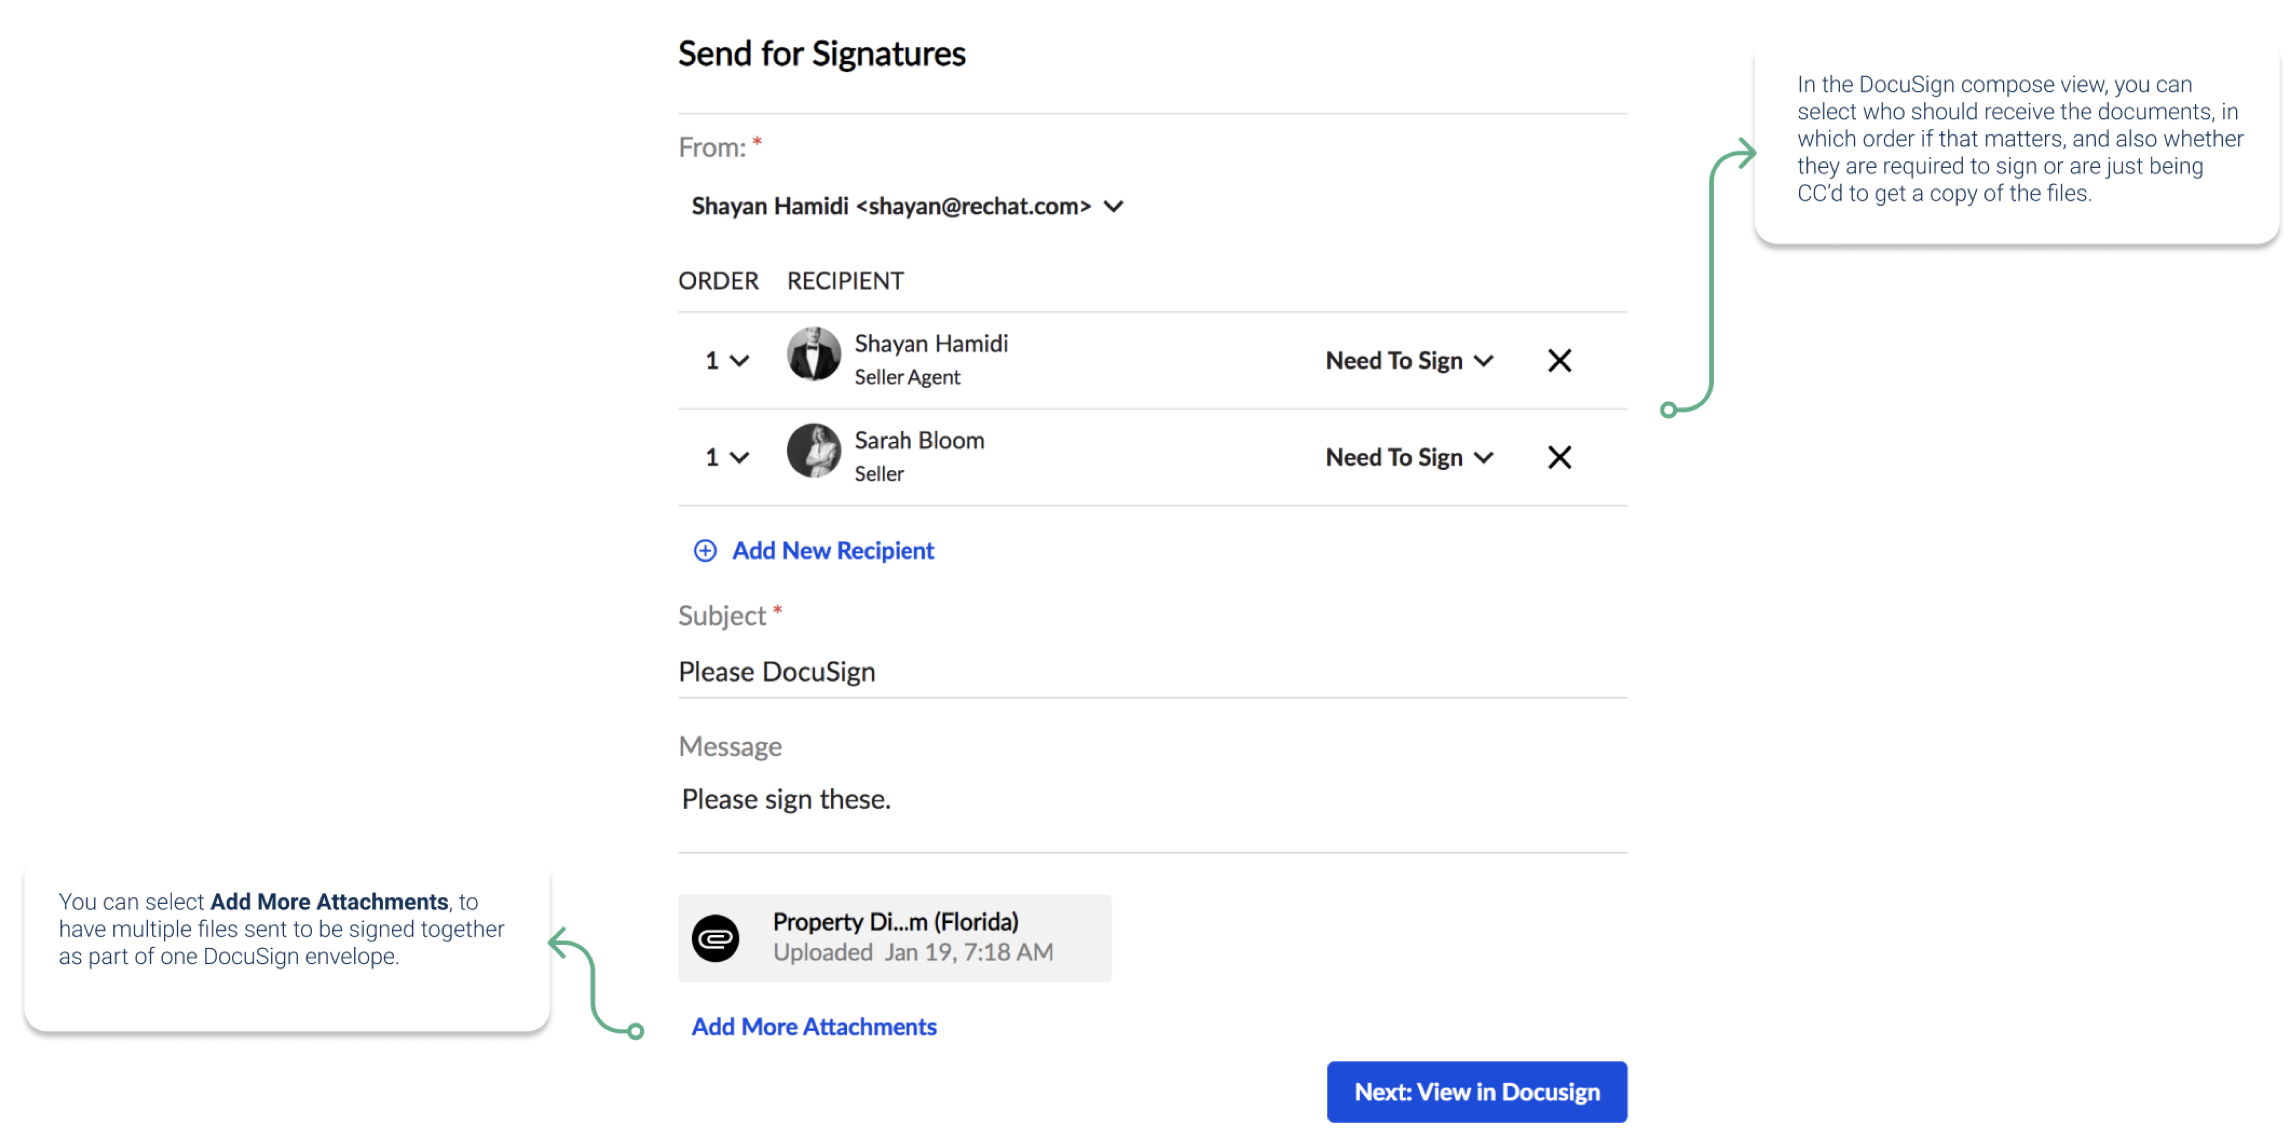Open Need To Sign for Sarah Bloom
The image size is (2294, 1142).
click(x=1409, y=457)
